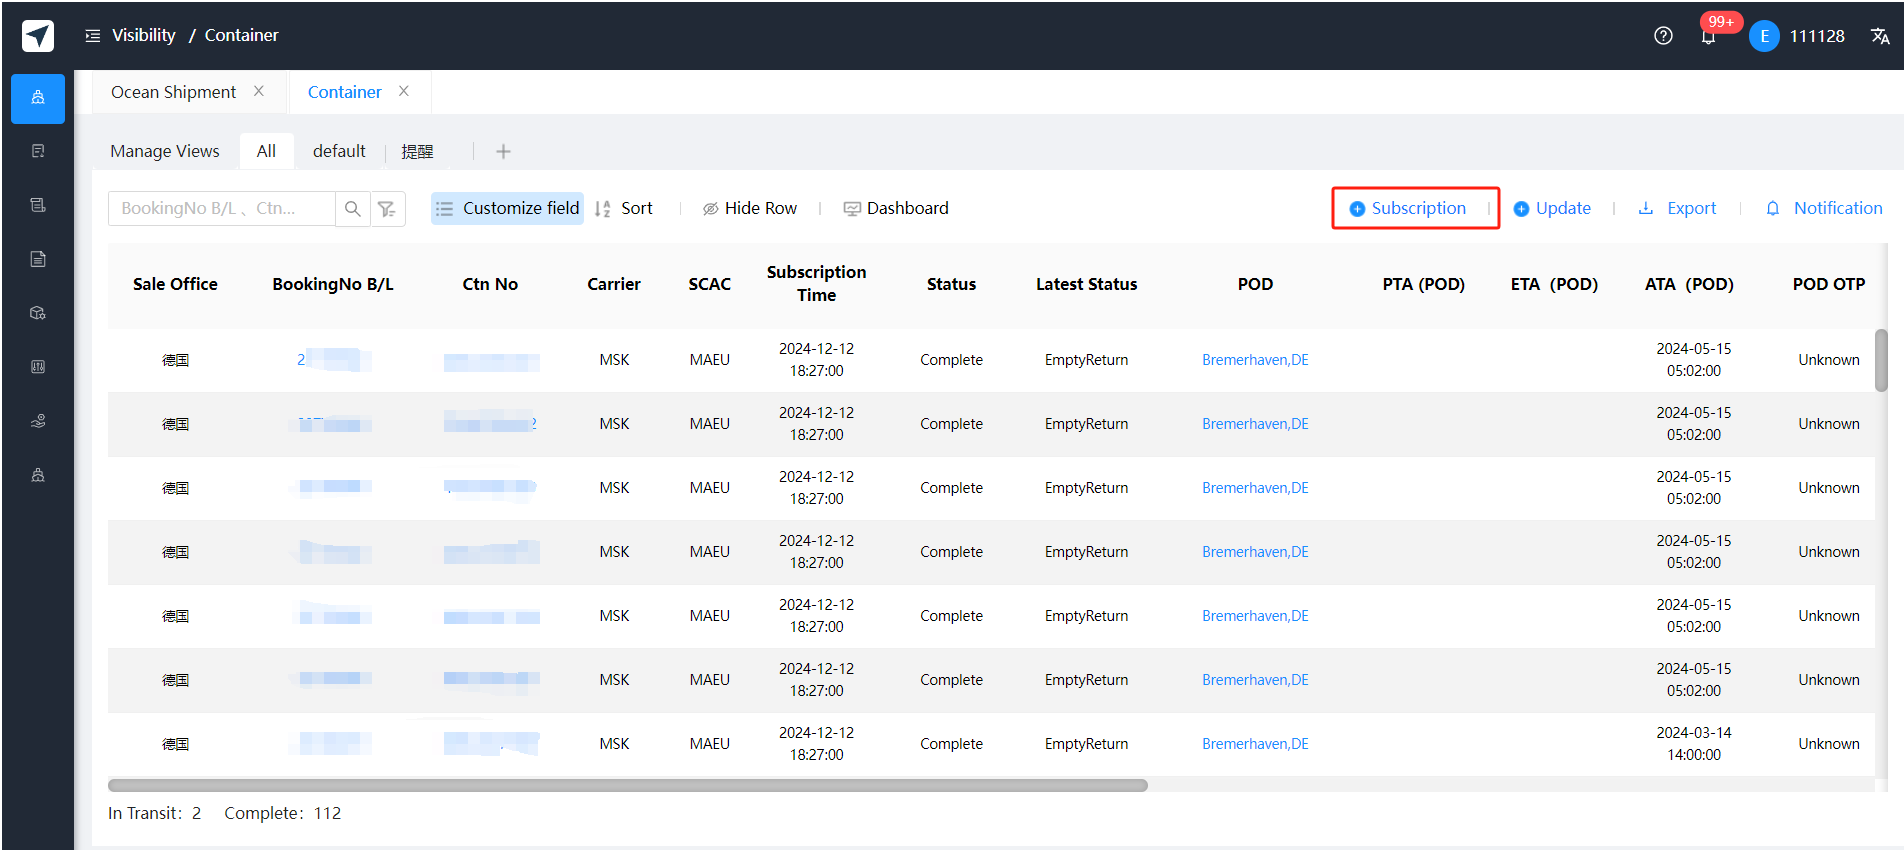Close the Ocean Shipment tab
The width and height of the screenshot is (1904, 850).
[x=259, y=91]
